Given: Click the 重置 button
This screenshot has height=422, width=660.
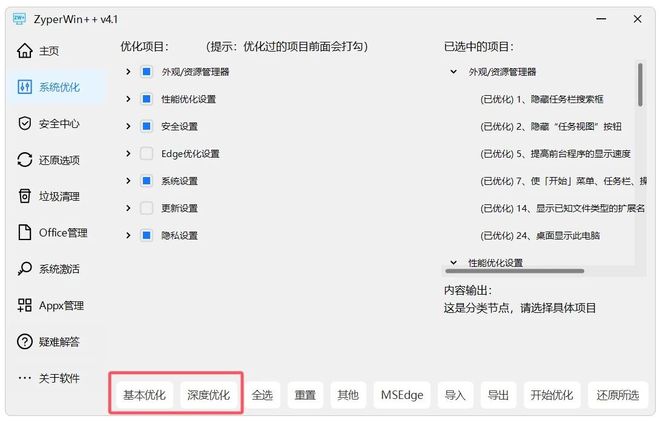Looking at the screenshot, I should point(305,395).
